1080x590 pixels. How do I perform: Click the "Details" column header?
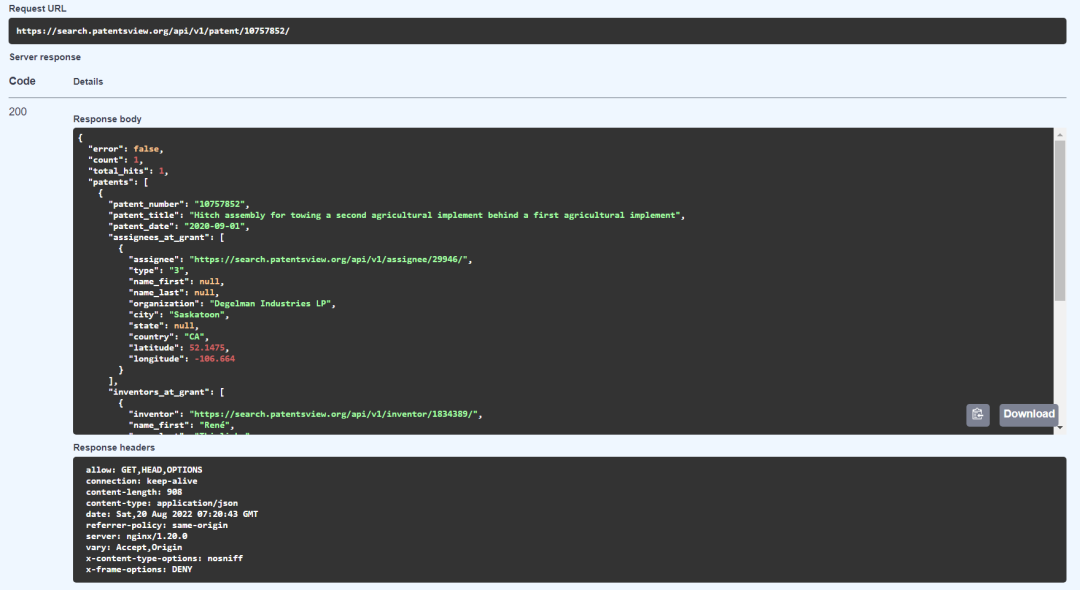88,81
